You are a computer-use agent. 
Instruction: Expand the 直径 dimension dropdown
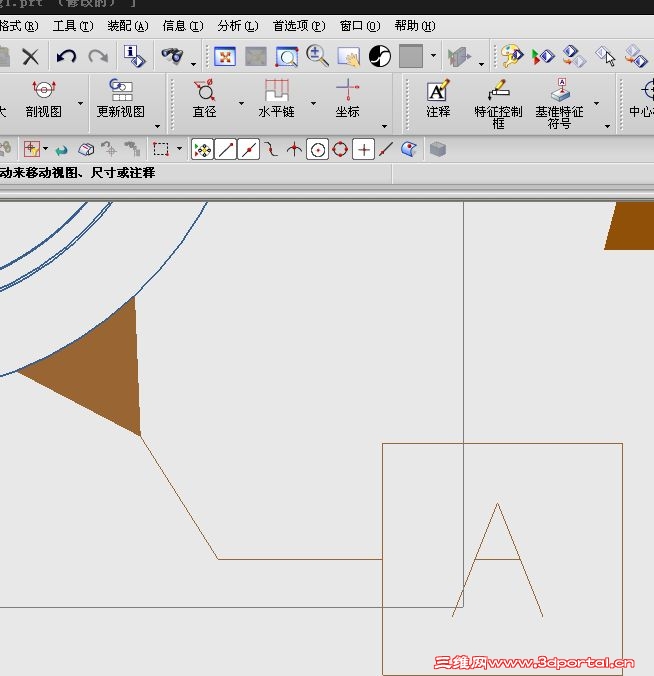pos(241,103)
